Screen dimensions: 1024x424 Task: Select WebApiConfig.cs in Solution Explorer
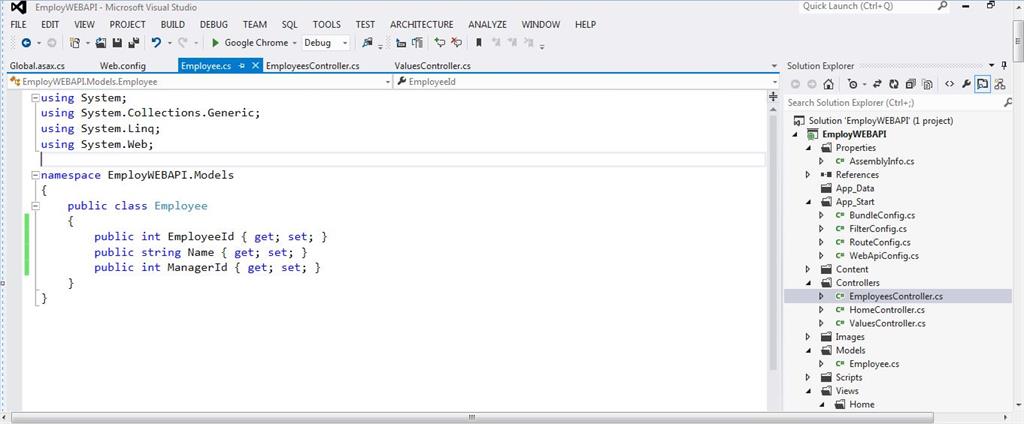point(884,256)
